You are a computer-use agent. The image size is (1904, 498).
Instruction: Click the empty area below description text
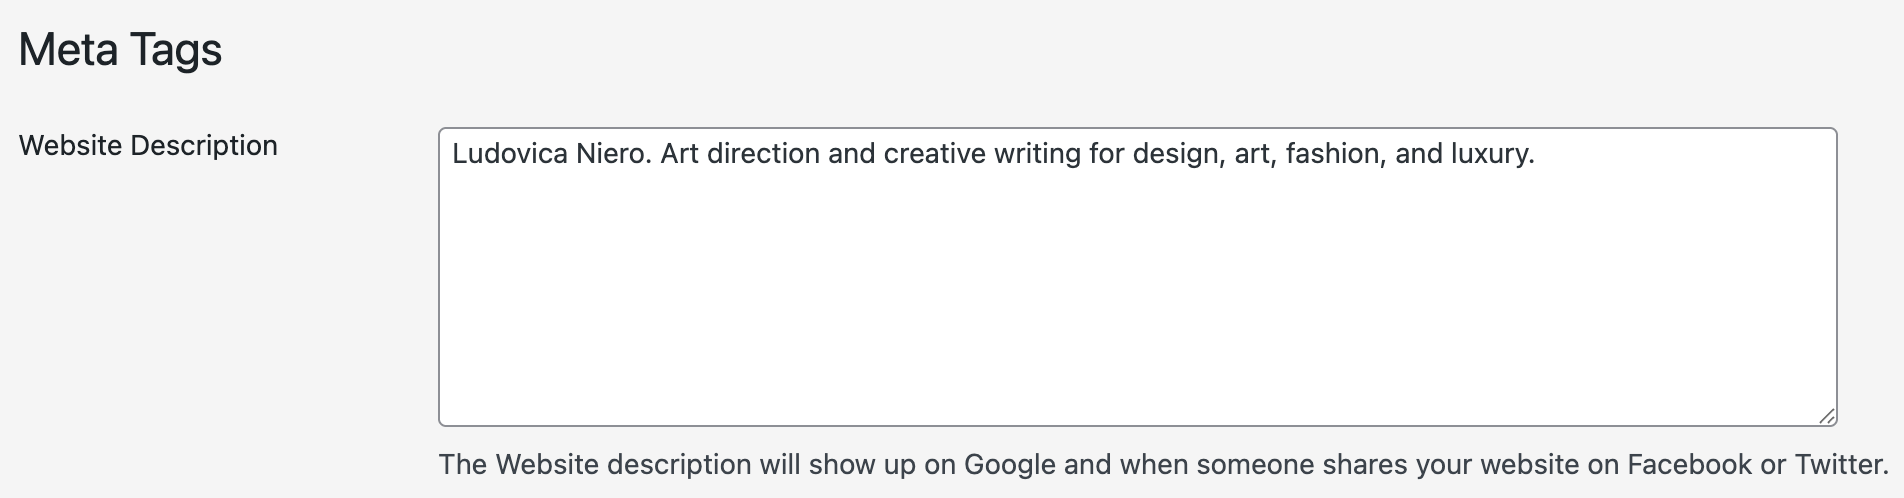pos(1137,300)
